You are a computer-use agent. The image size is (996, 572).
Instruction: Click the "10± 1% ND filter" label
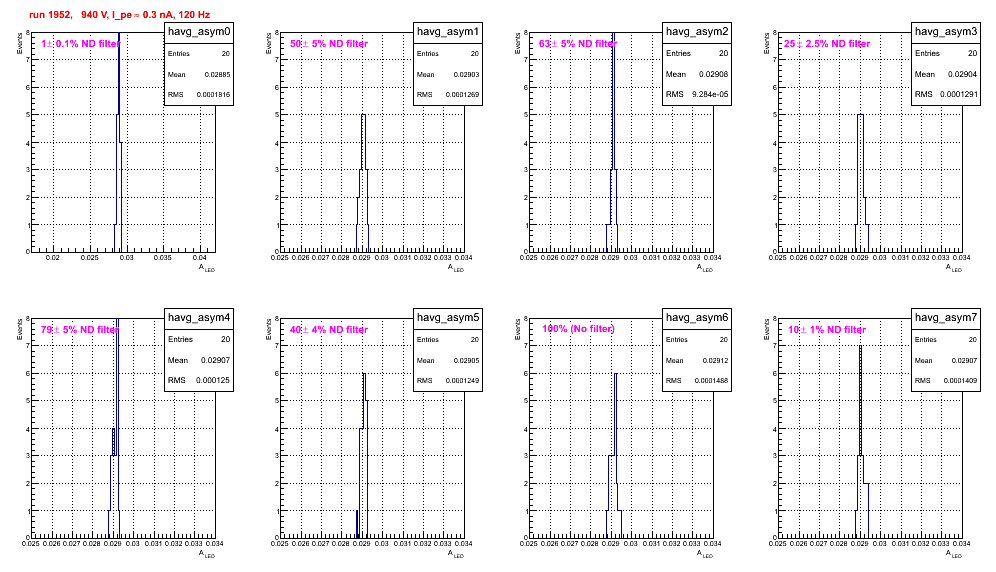(x=827, y=330)
